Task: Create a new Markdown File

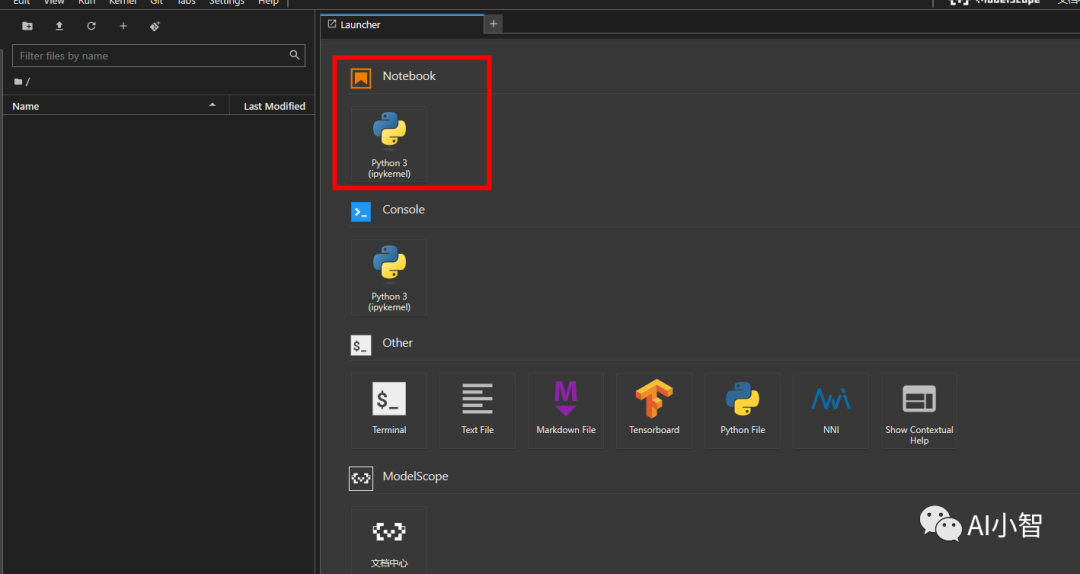Action: pos(565,410)
